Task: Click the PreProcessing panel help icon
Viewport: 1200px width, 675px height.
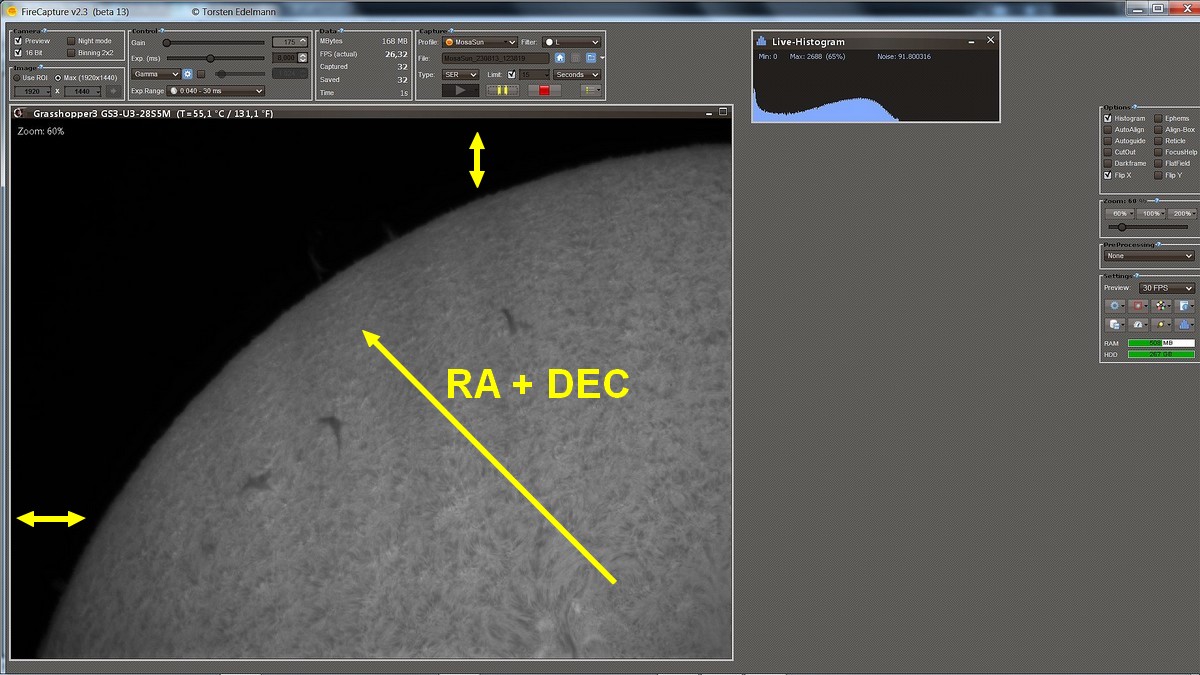Action: (x=1159, y=244)
